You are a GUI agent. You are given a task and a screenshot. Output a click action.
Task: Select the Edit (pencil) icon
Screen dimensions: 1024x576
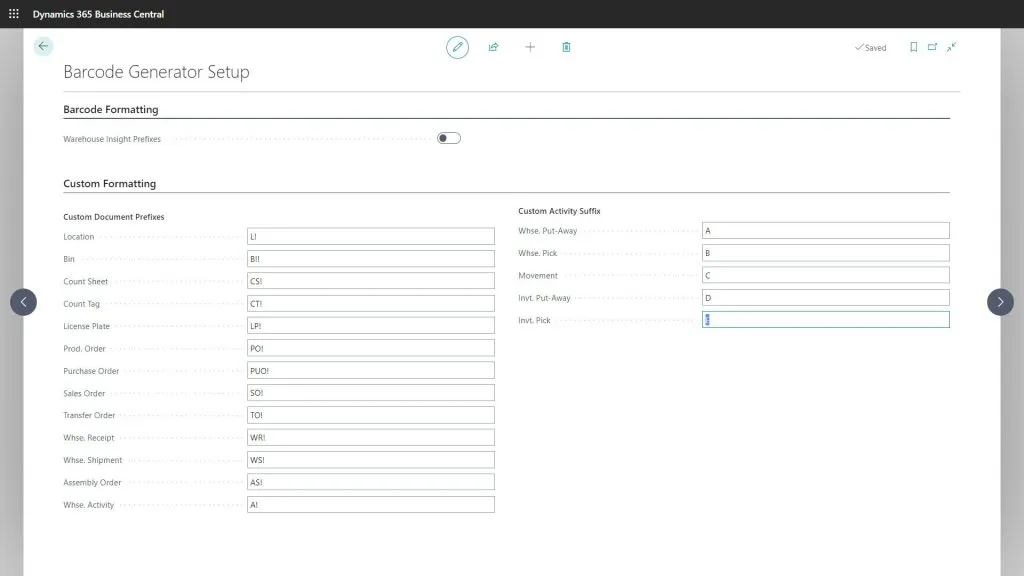(457, 47)
